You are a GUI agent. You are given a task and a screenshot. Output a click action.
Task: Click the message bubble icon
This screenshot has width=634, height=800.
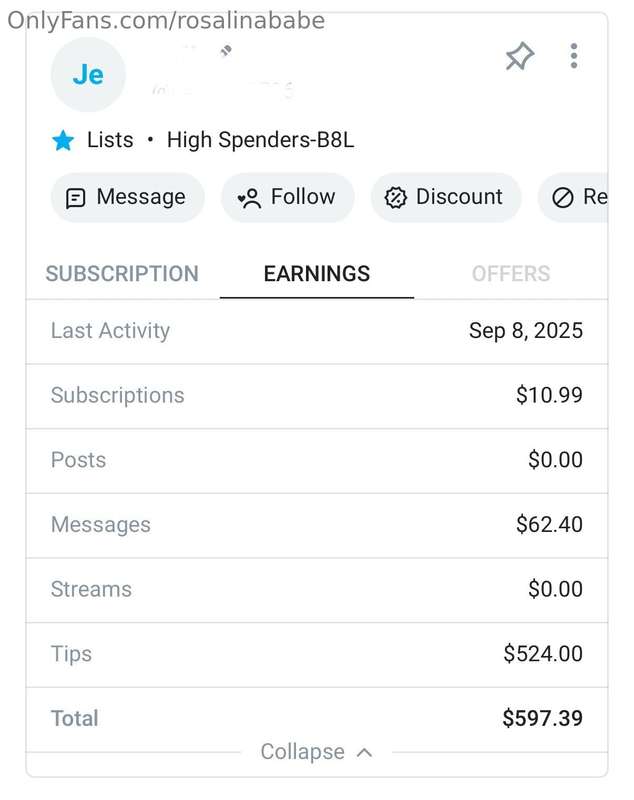75,198
